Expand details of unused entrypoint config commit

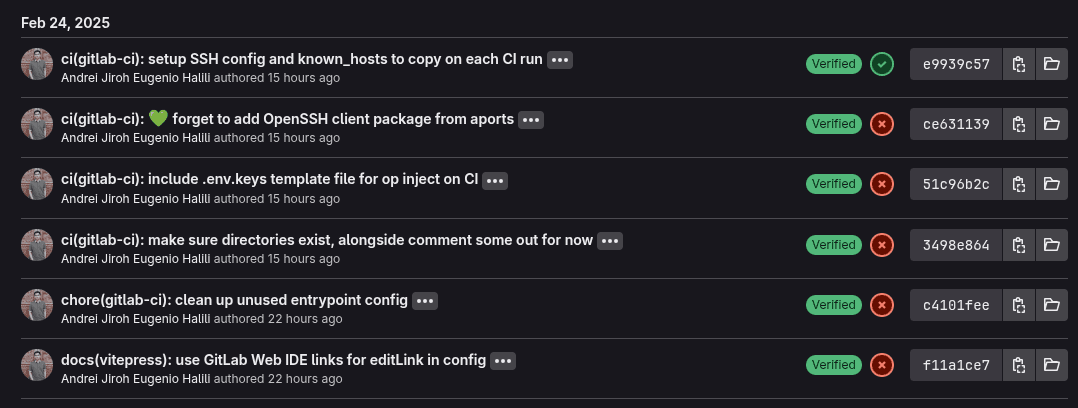tap(425, 300)
